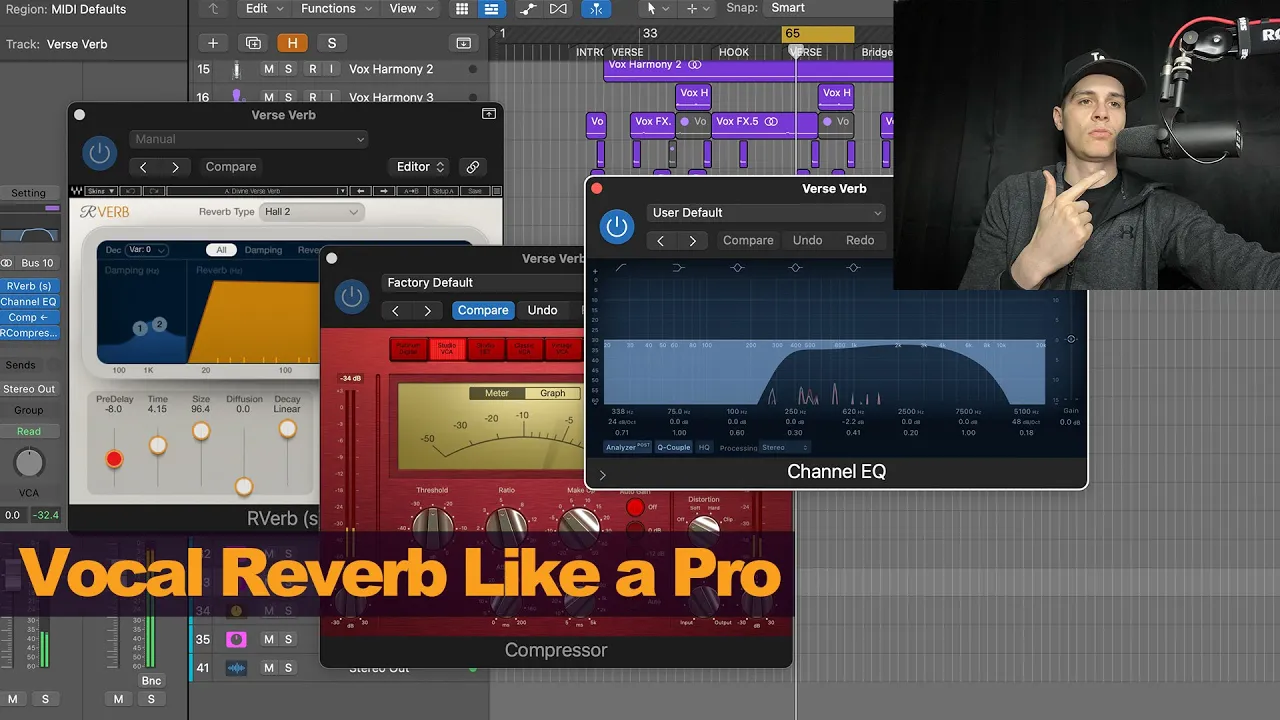1280x720 pixels.
Task: Open the Edit menu in tracks area
Action: tap(264, 9)
